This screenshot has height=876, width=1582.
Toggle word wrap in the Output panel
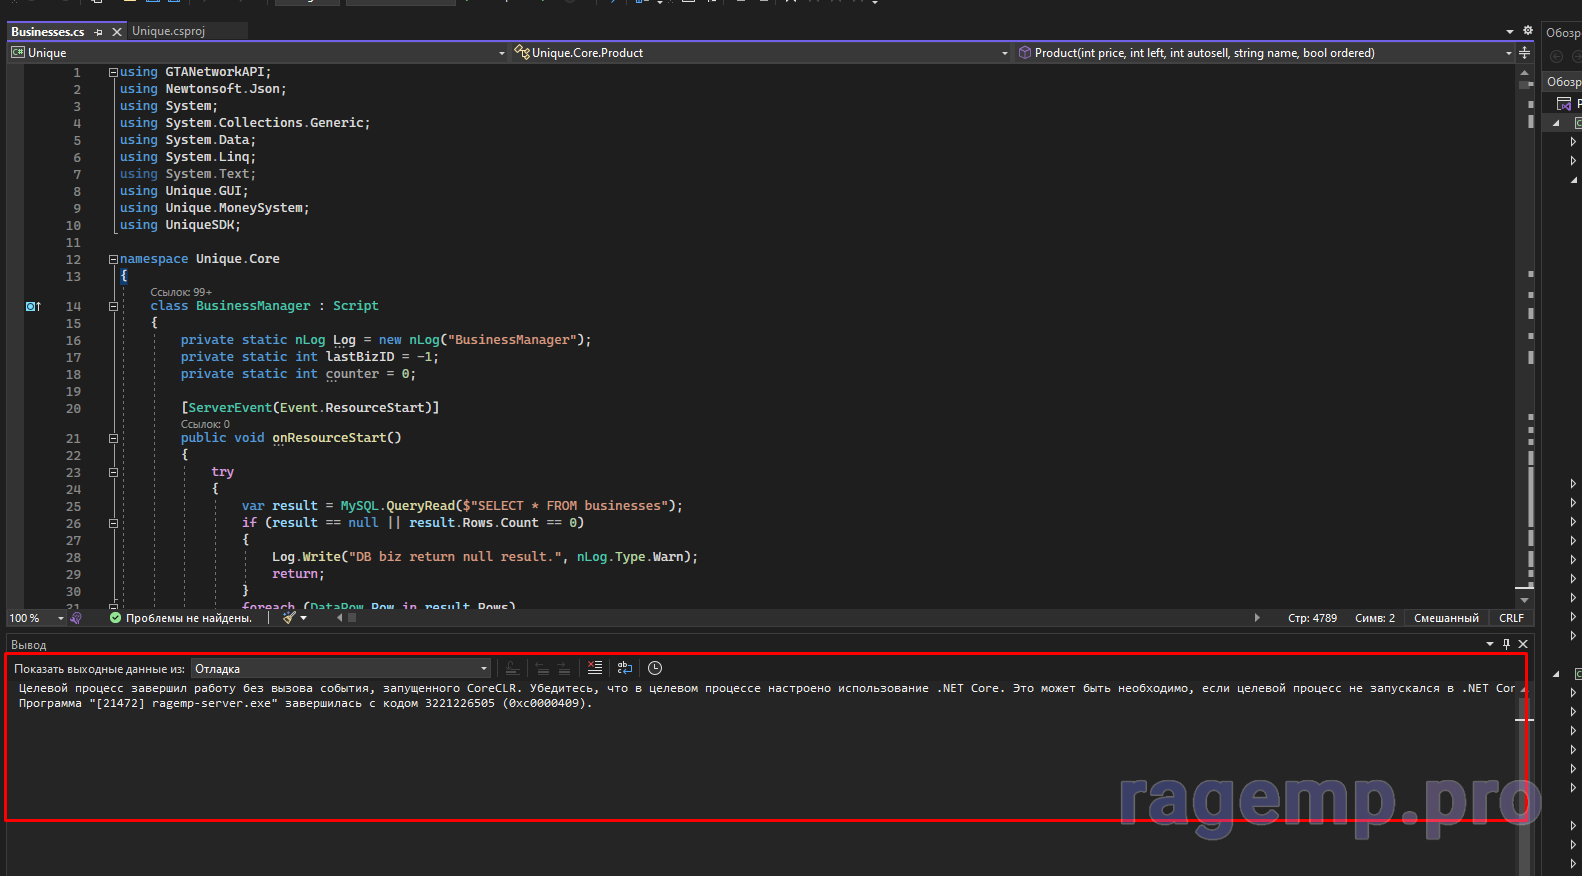[625, 668]
